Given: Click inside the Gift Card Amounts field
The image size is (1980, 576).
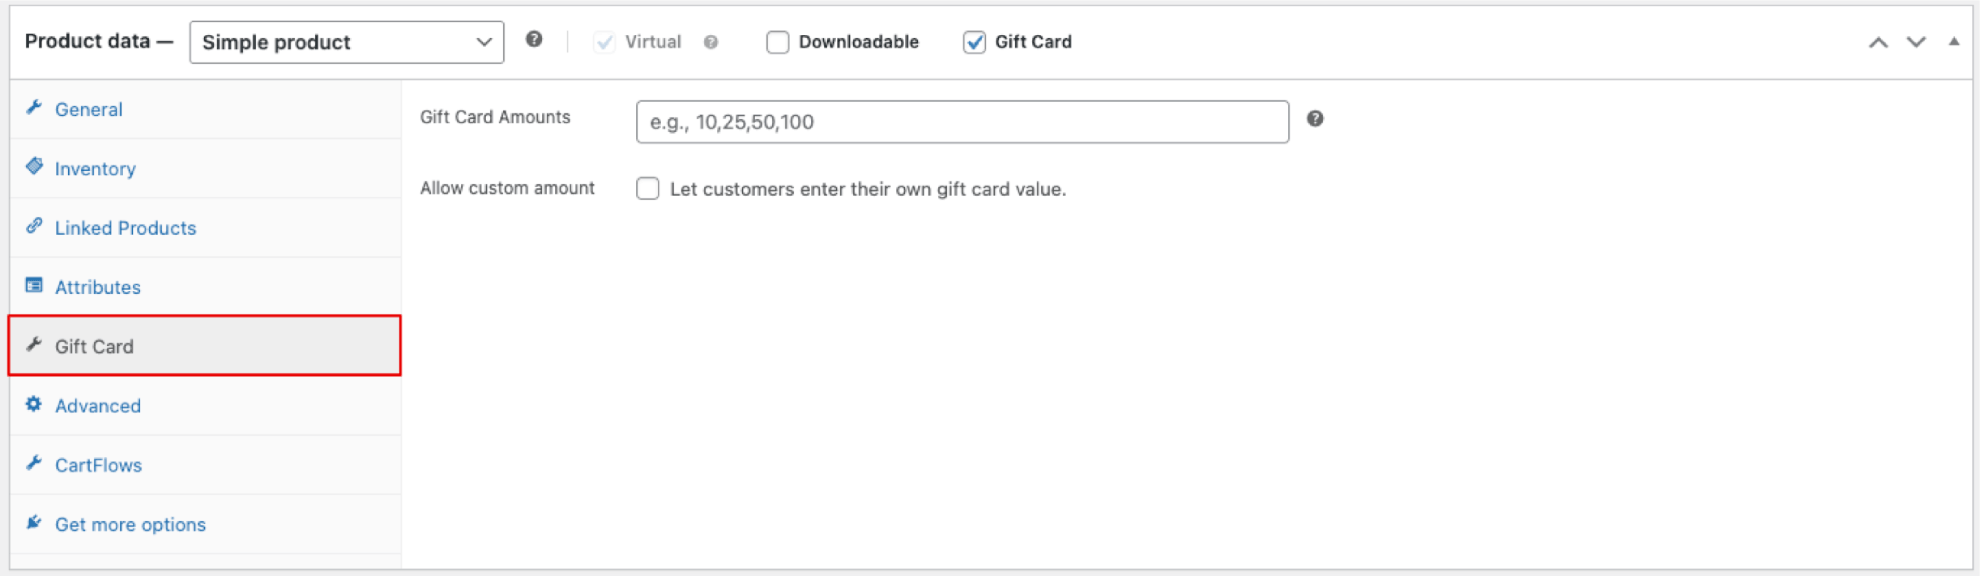Looking at the screenshot, I should coord(960,121).
